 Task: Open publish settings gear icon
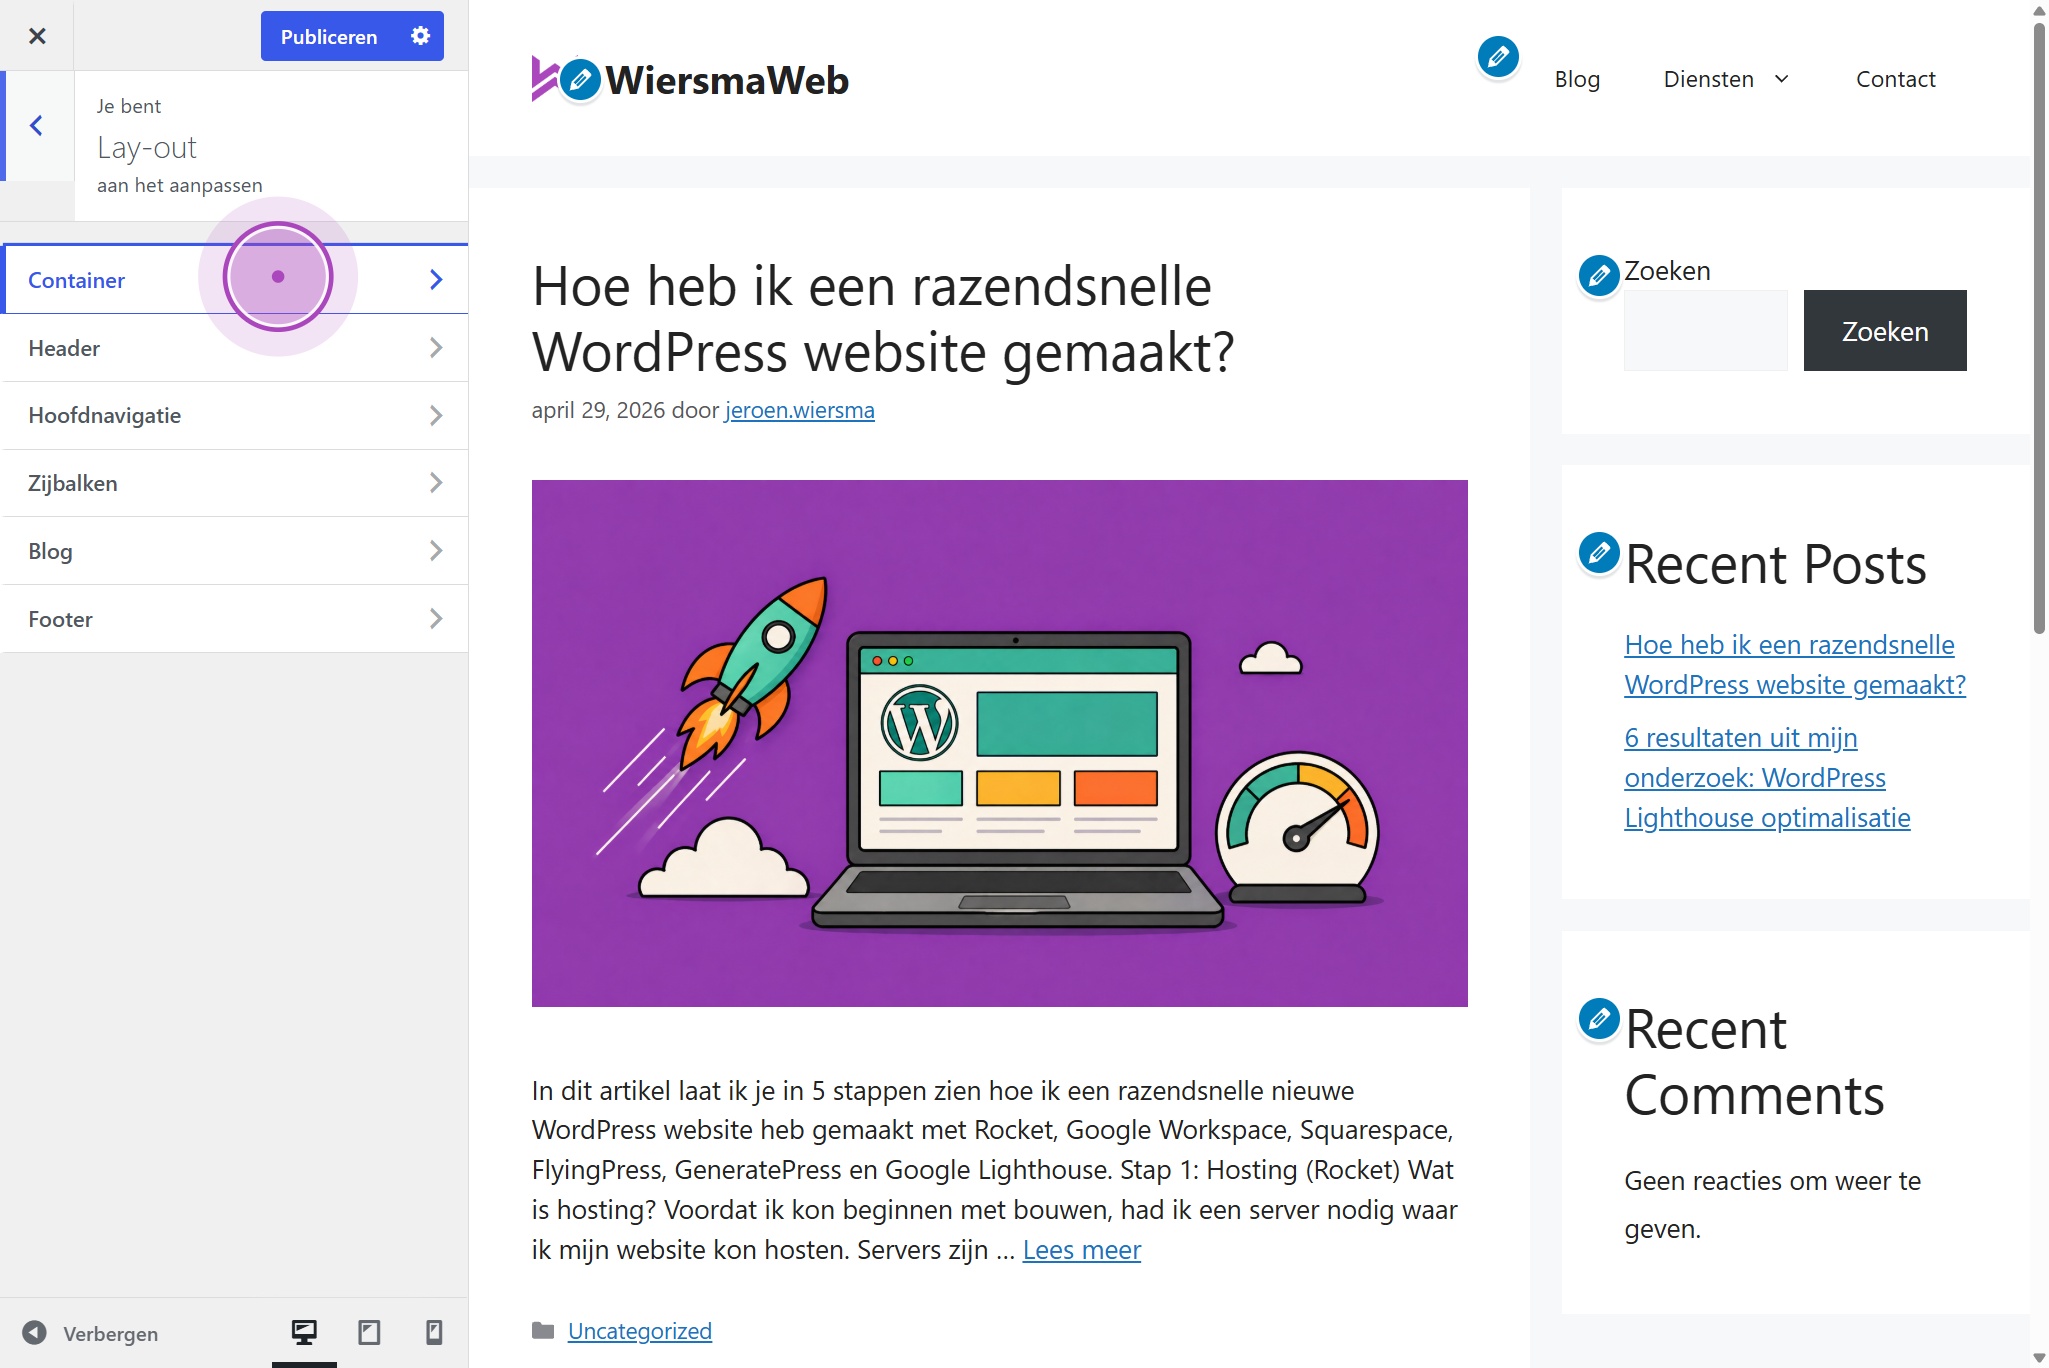421,36
